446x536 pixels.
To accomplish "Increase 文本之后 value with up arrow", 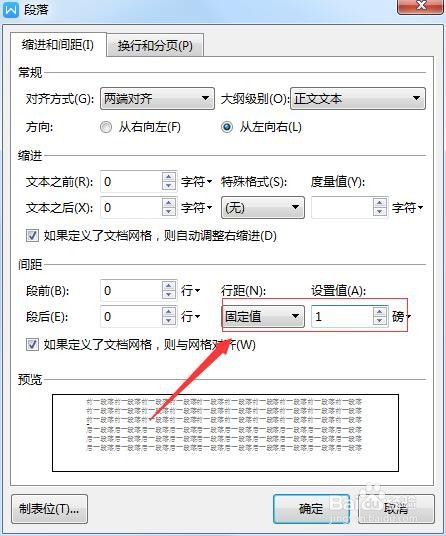I will [169, 203].
